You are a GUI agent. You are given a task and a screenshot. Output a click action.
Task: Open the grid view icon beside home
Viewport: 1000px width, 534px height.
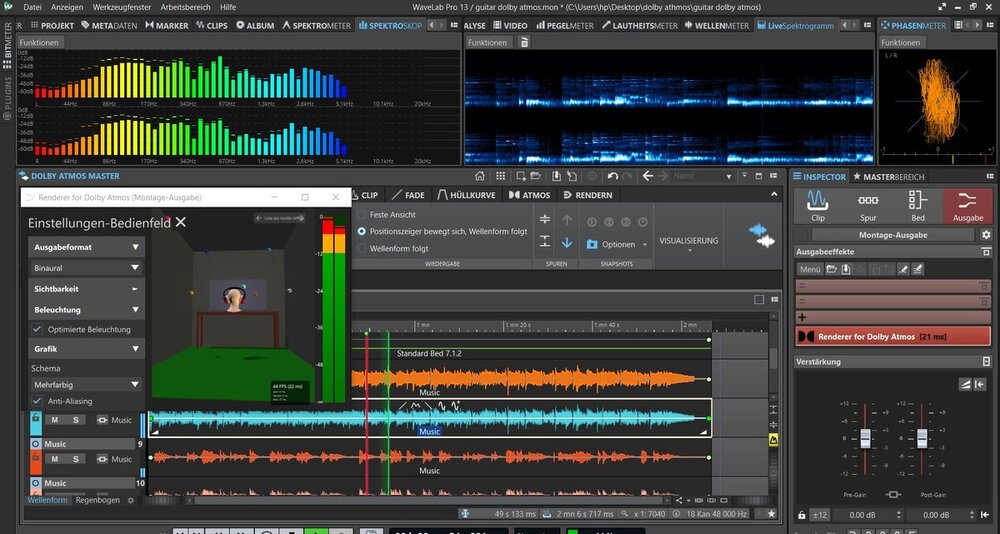(501, 176)
